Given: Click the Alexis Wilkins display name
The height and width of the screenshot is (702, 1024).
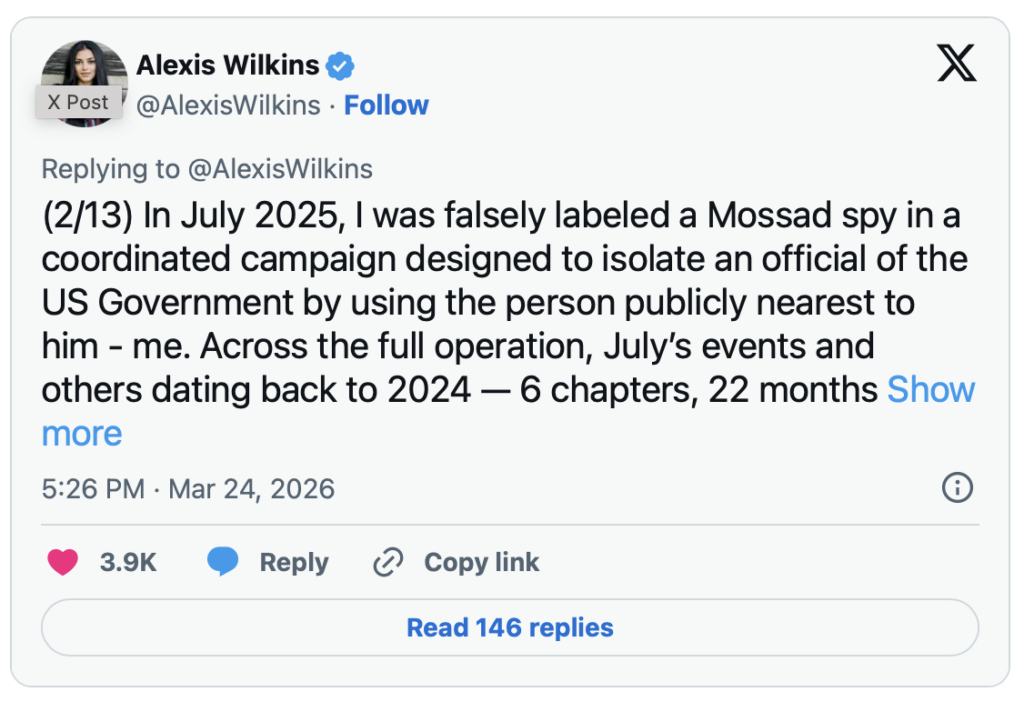Looking at the screenshot, I should (x=228, y=66).
